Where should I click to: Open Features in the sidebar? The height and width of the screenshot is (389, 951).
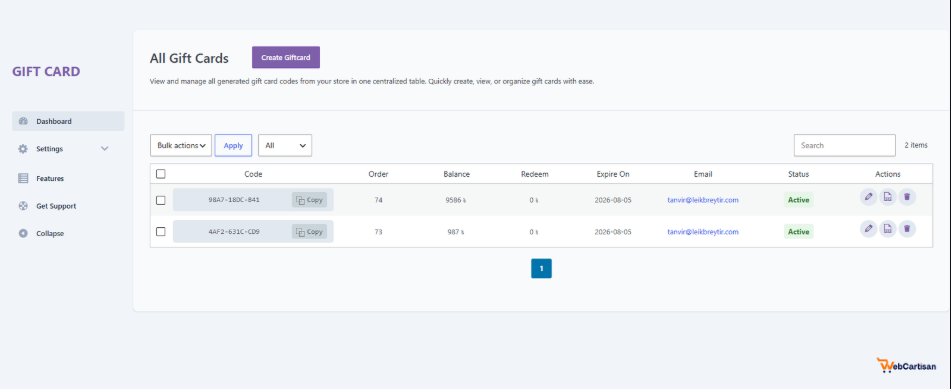point(68,178)
